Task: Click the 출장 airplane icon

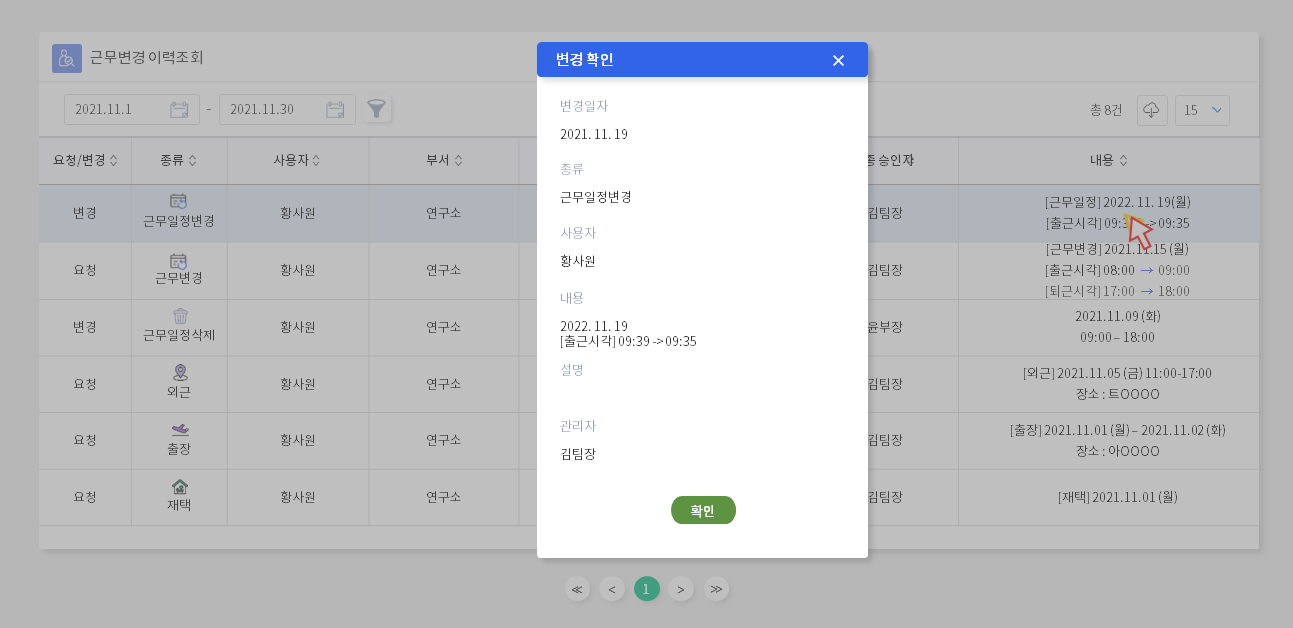Action: point(179,429)
